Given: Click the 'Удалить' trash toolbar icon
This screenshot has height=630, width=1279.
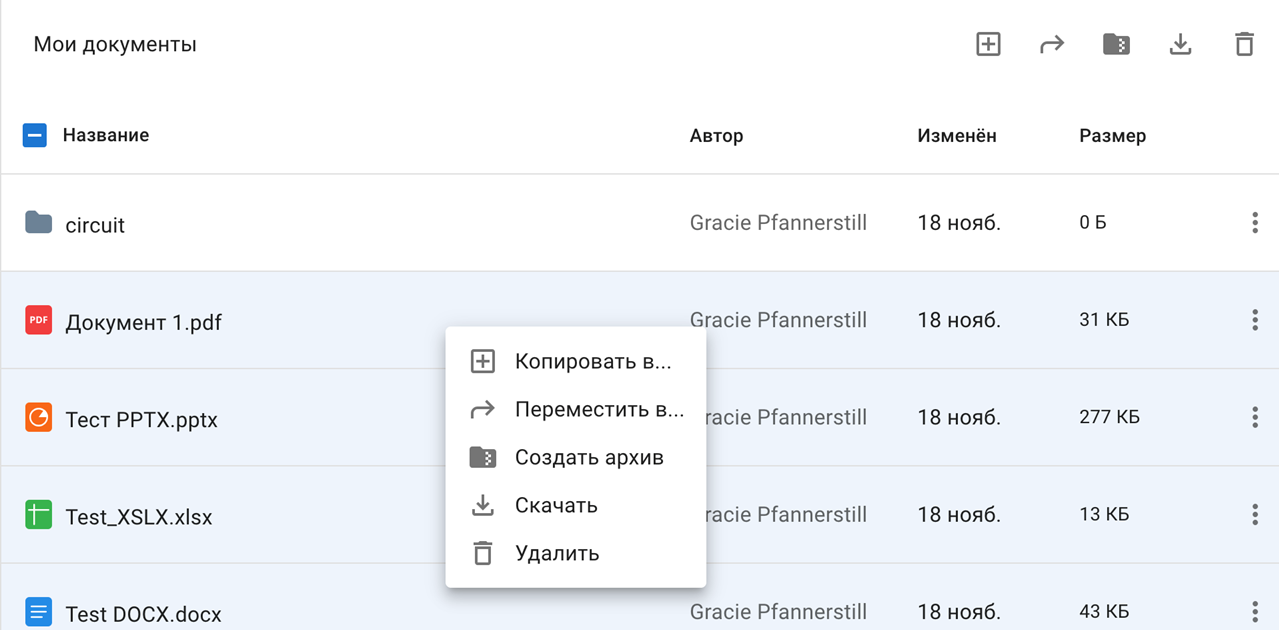Looking at the screenshot, I should [x=1244, y=44].
